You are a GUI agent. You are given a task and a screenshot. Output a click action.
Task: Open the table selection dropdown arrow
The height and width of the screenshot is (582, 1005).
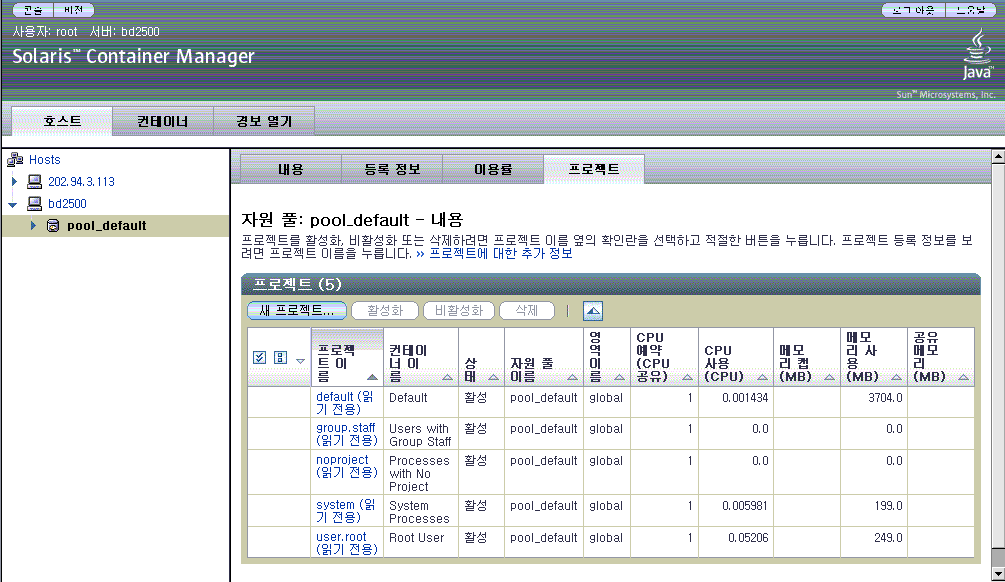[300, 361]
